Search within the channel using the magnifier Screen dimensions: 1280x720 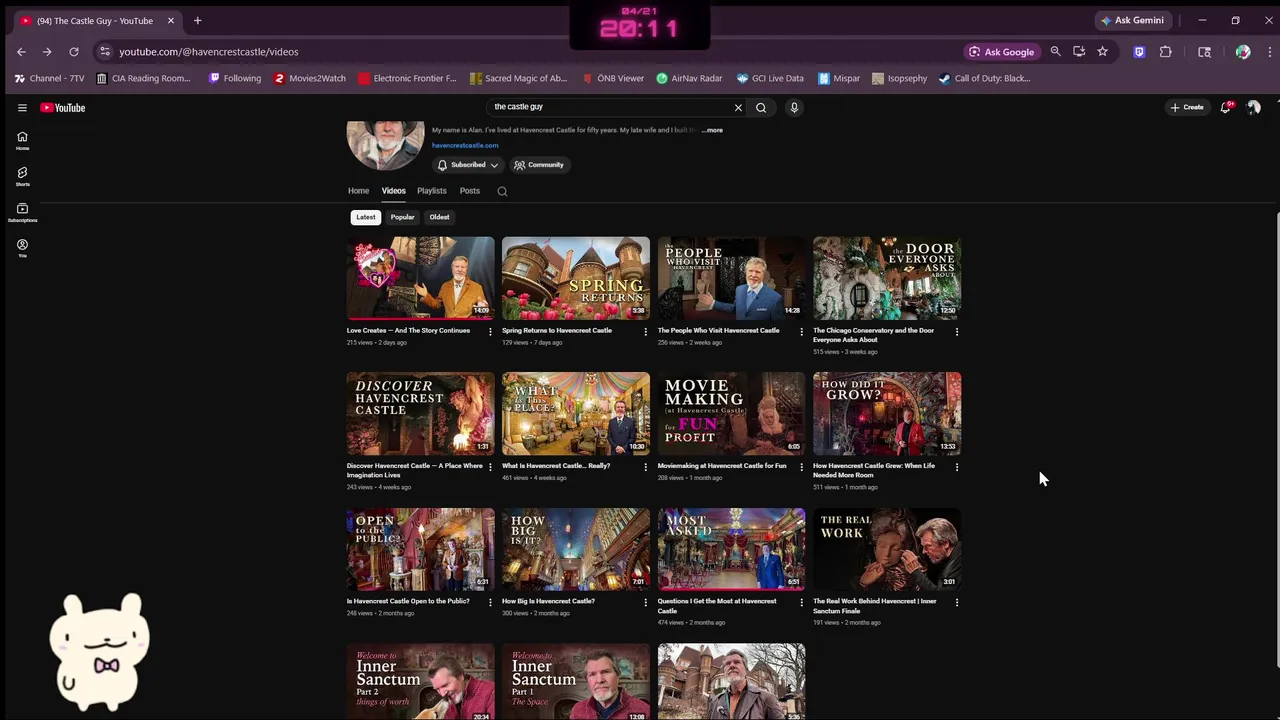coord(502,191)
